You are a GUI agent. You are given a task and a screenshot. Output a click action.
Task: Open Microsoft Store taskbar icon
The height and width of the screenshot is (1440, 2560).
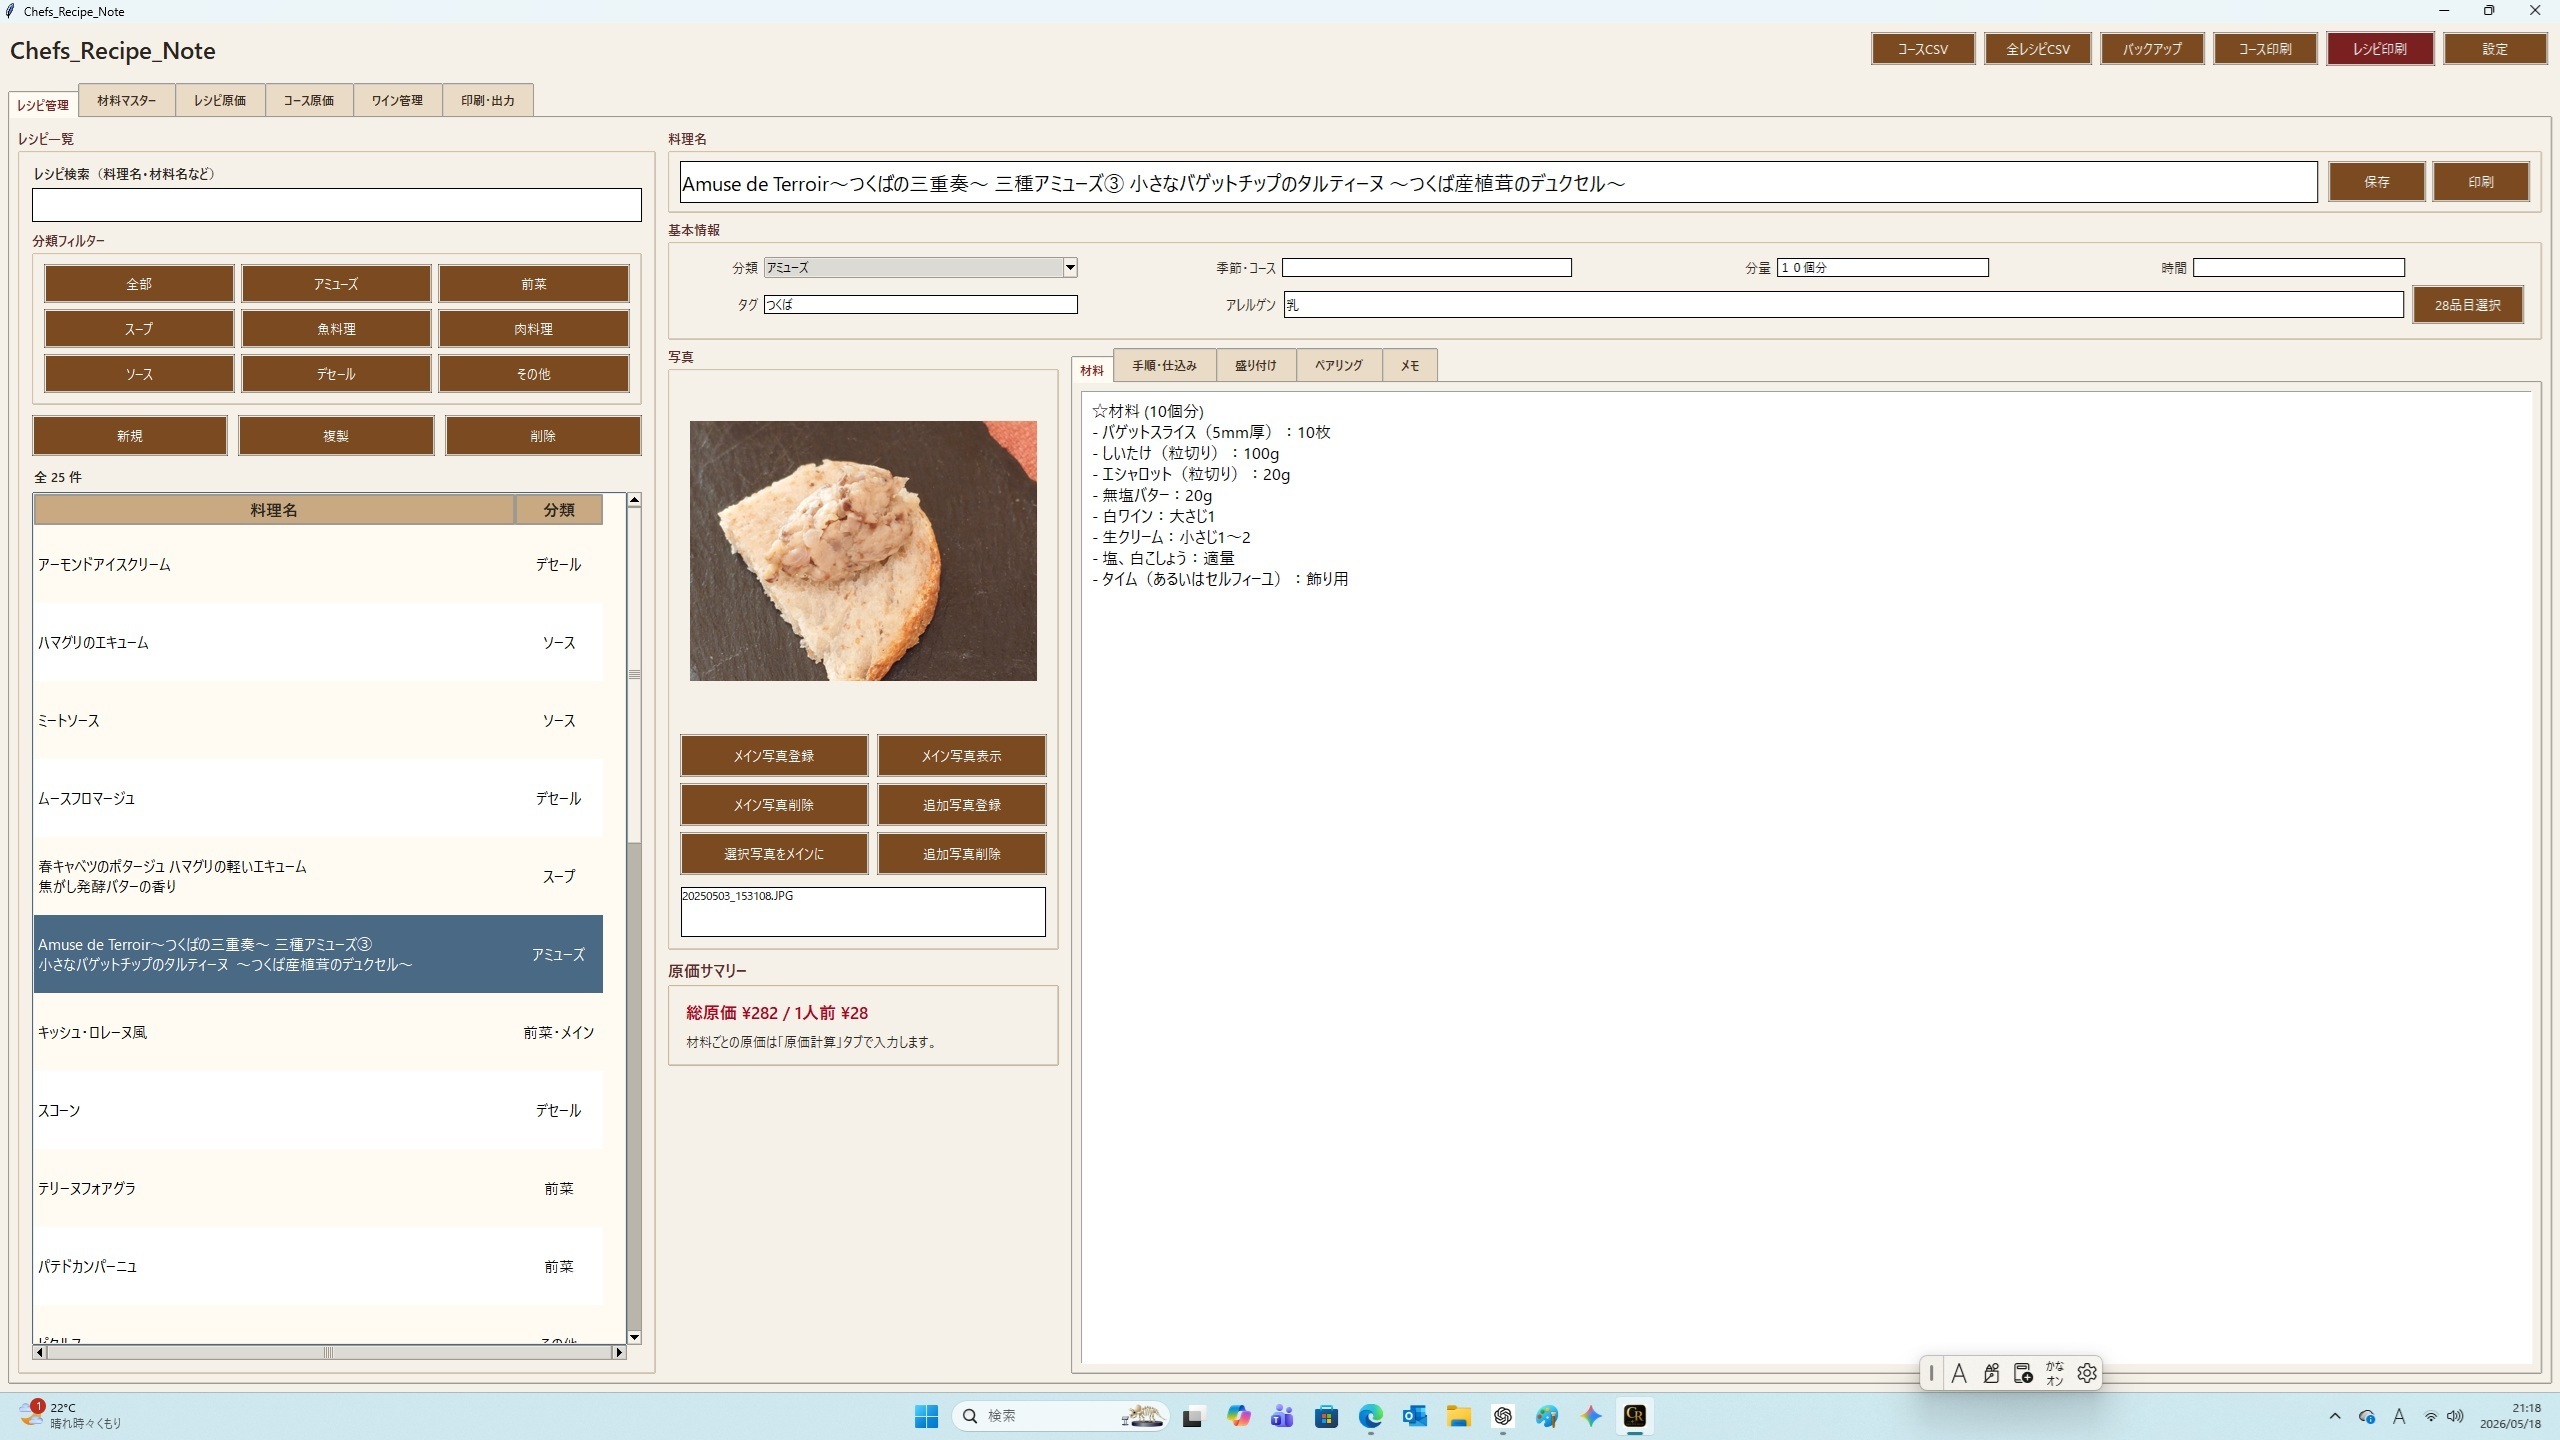point(1326,1416)
